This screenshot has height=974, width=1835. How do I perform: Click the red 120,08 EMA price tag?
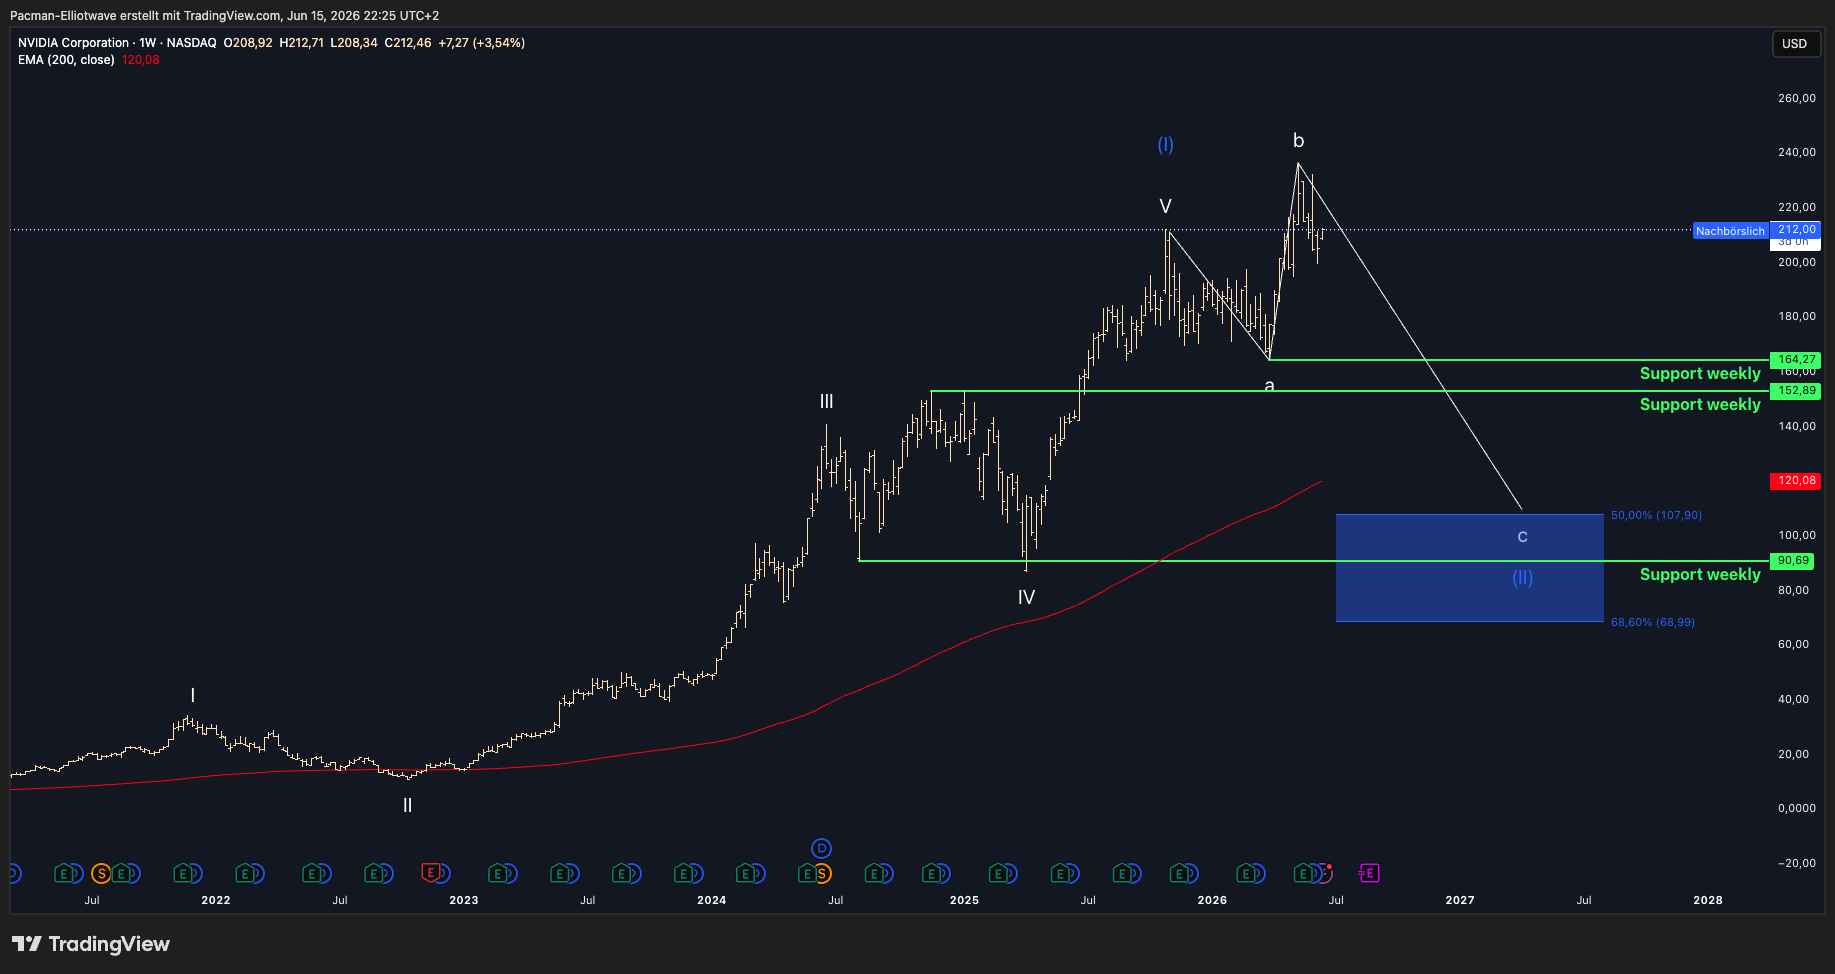tap(1796, 480)
